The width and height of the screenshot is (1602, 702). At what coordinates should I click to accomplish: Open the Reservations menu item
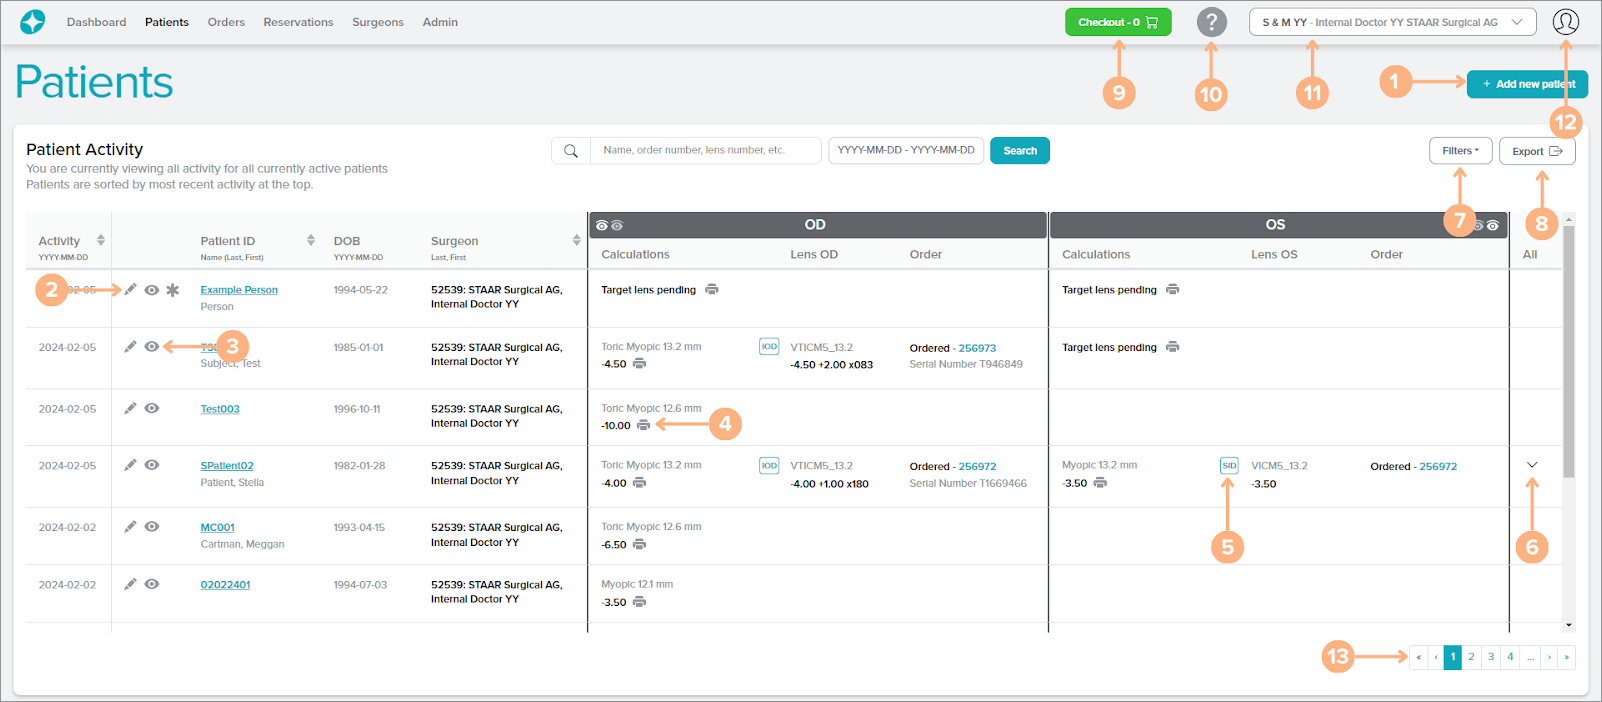point(298,22)
